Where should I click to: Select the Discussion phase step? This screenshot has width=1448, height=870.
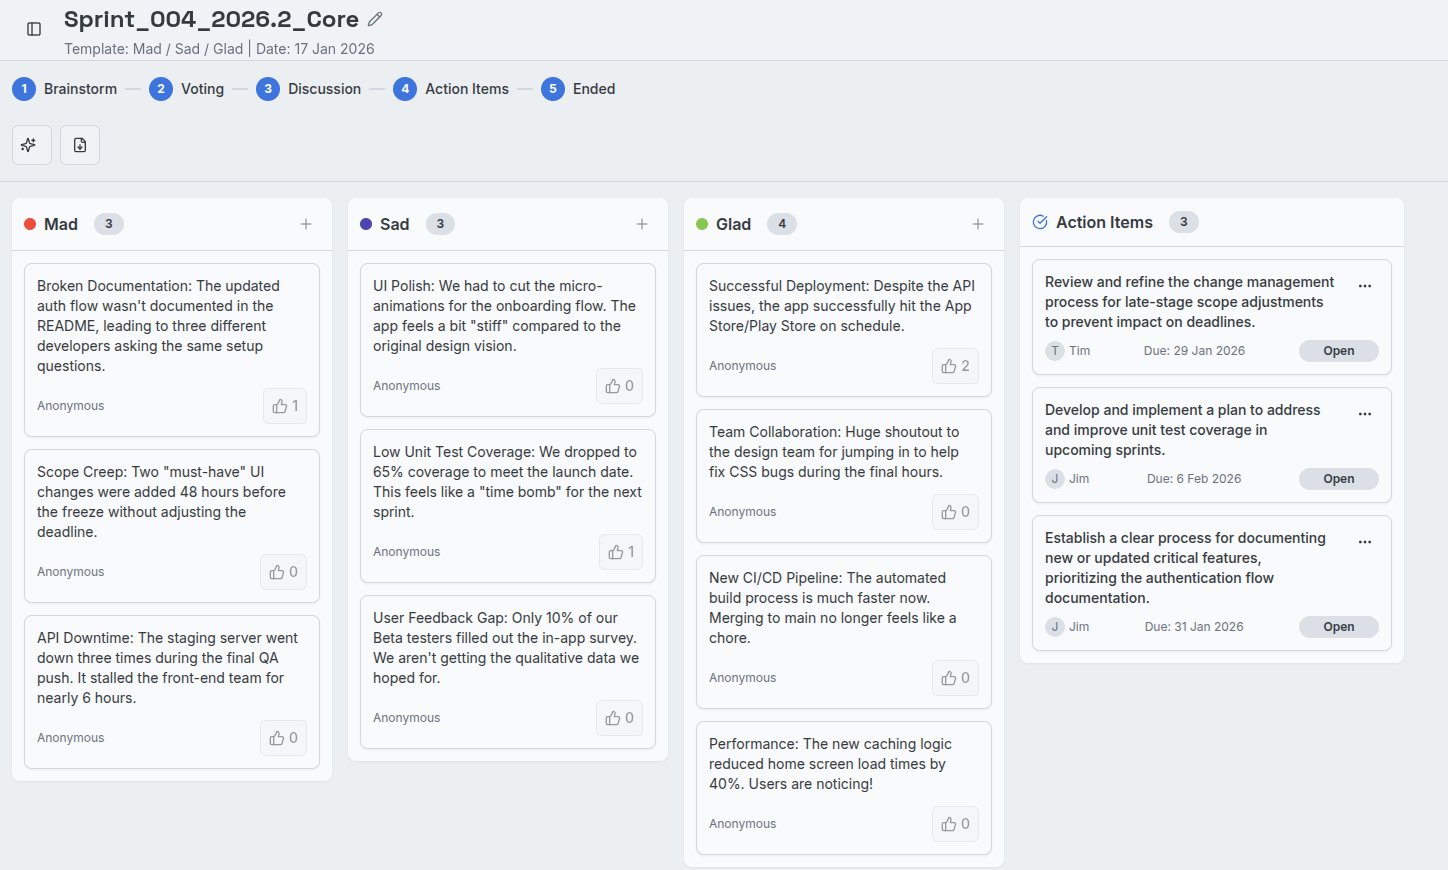pyautogui.click(x=309, y=88)
